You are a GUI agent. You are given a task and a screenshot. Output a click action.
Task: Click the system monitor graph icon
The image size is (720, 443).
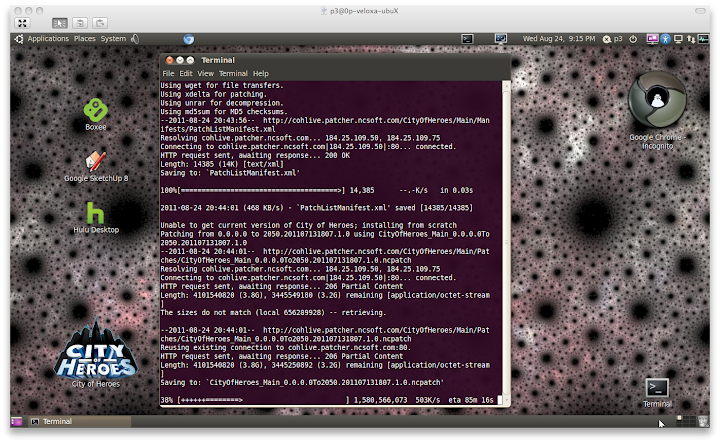(703, 39)
